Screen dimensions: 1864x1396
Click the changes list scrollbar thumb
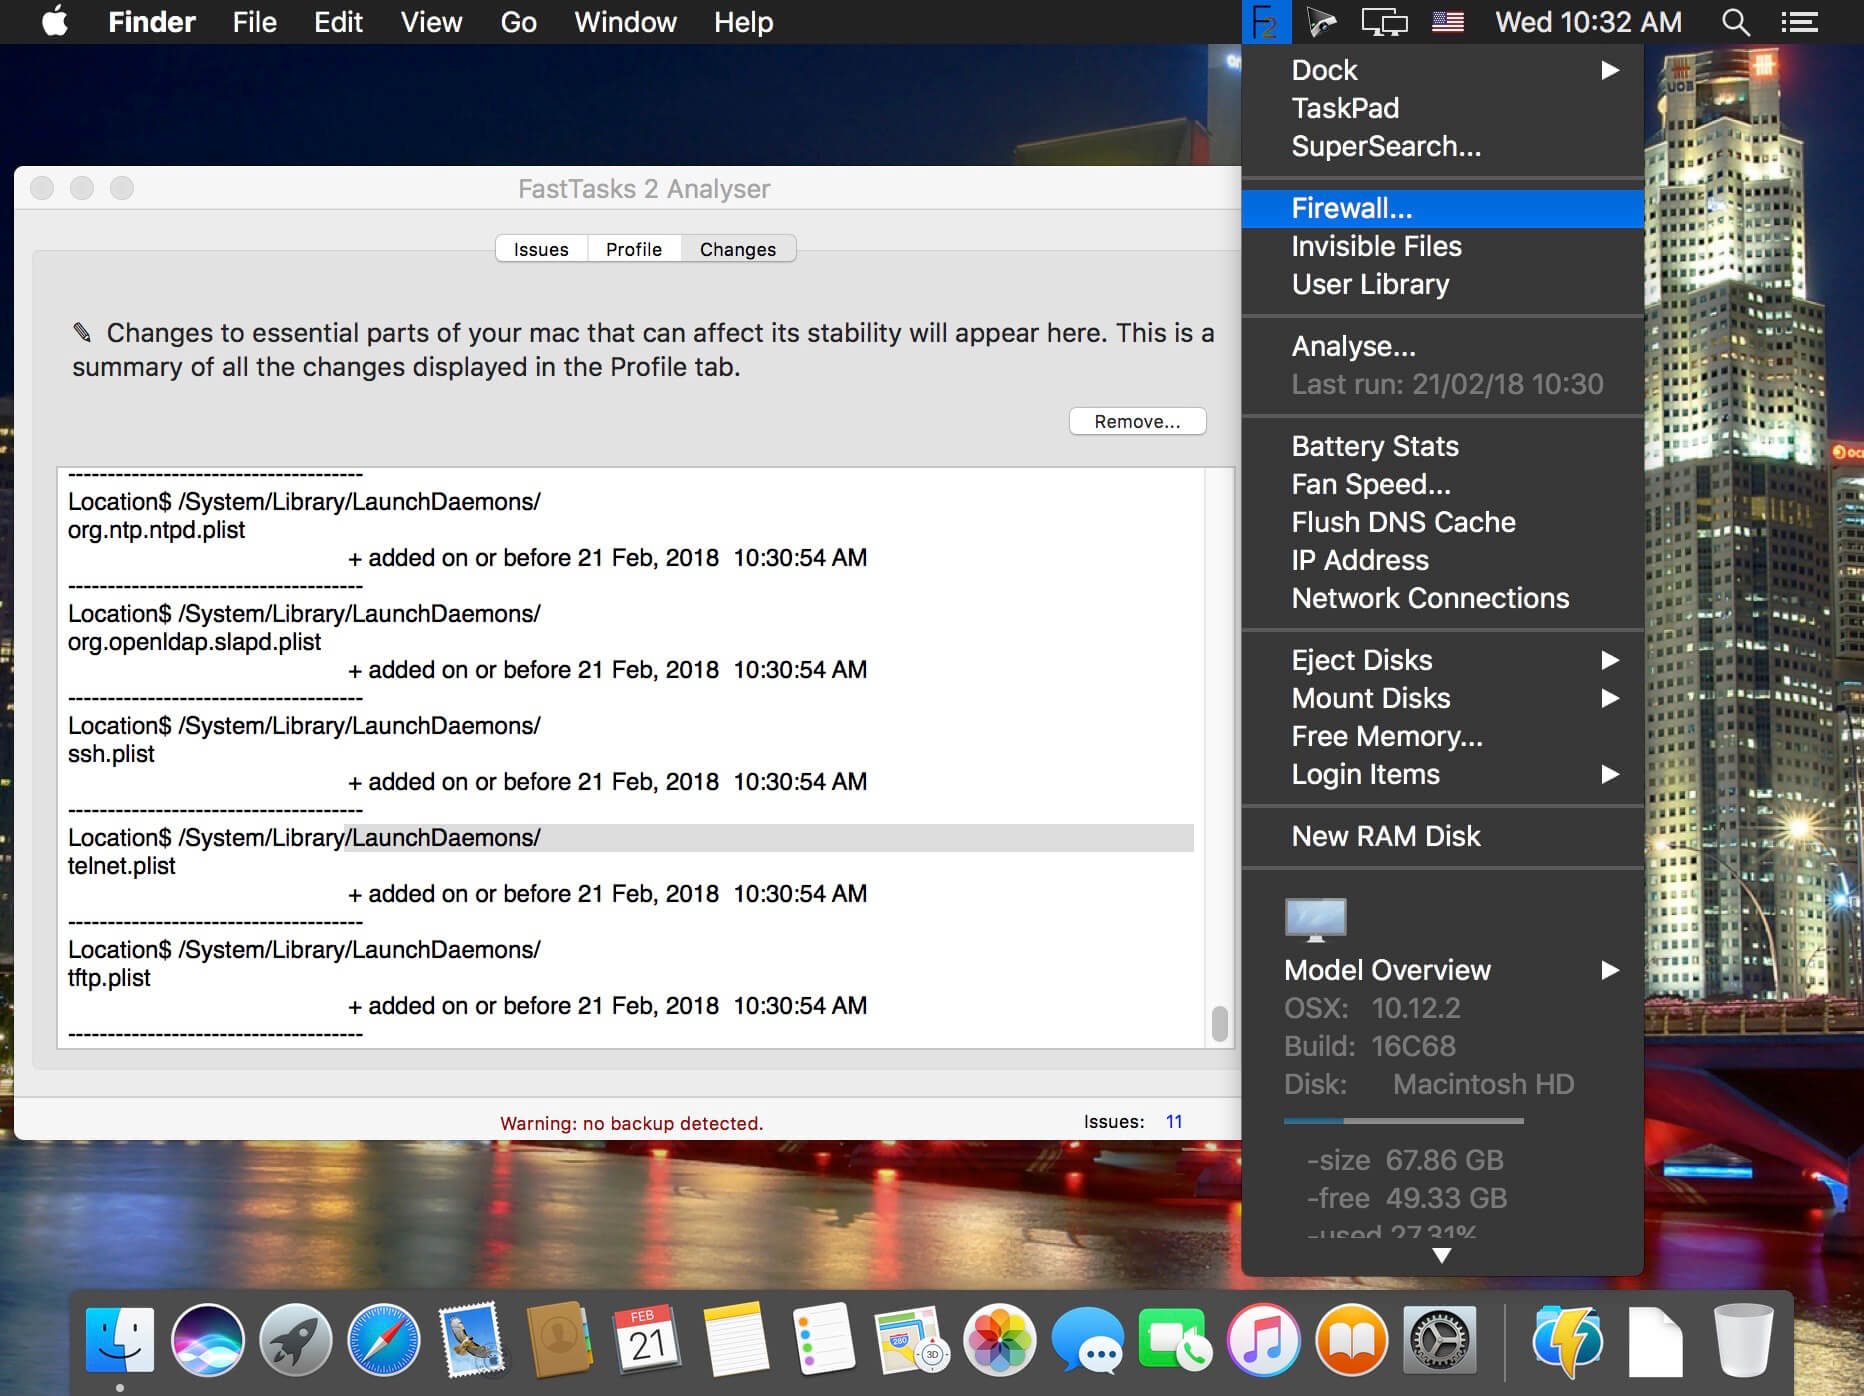(1219, 1024)
